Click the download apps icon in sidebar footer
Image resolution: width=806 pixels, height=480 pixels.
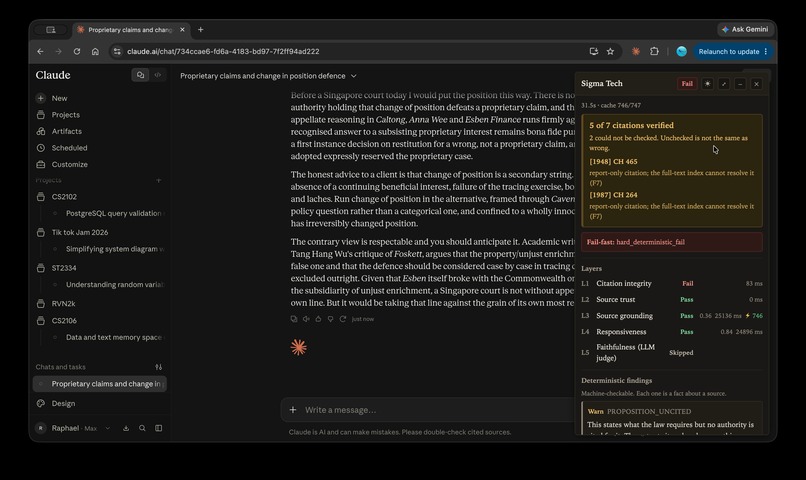pyautogui.click(x=126, y=428)
